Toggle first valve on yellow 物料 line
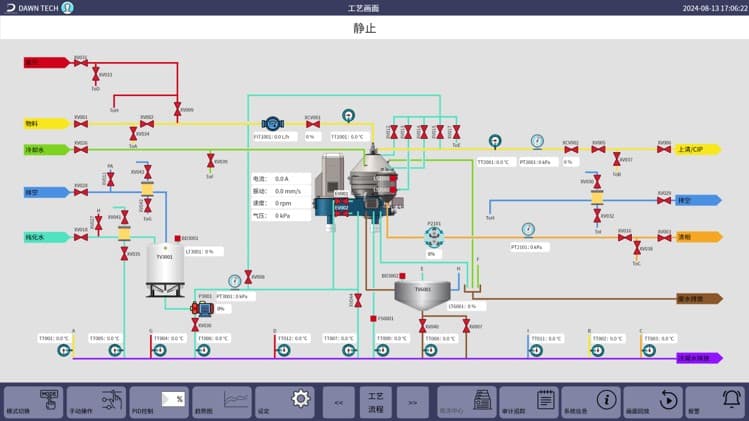749x421 pixels. pos(80,124)
